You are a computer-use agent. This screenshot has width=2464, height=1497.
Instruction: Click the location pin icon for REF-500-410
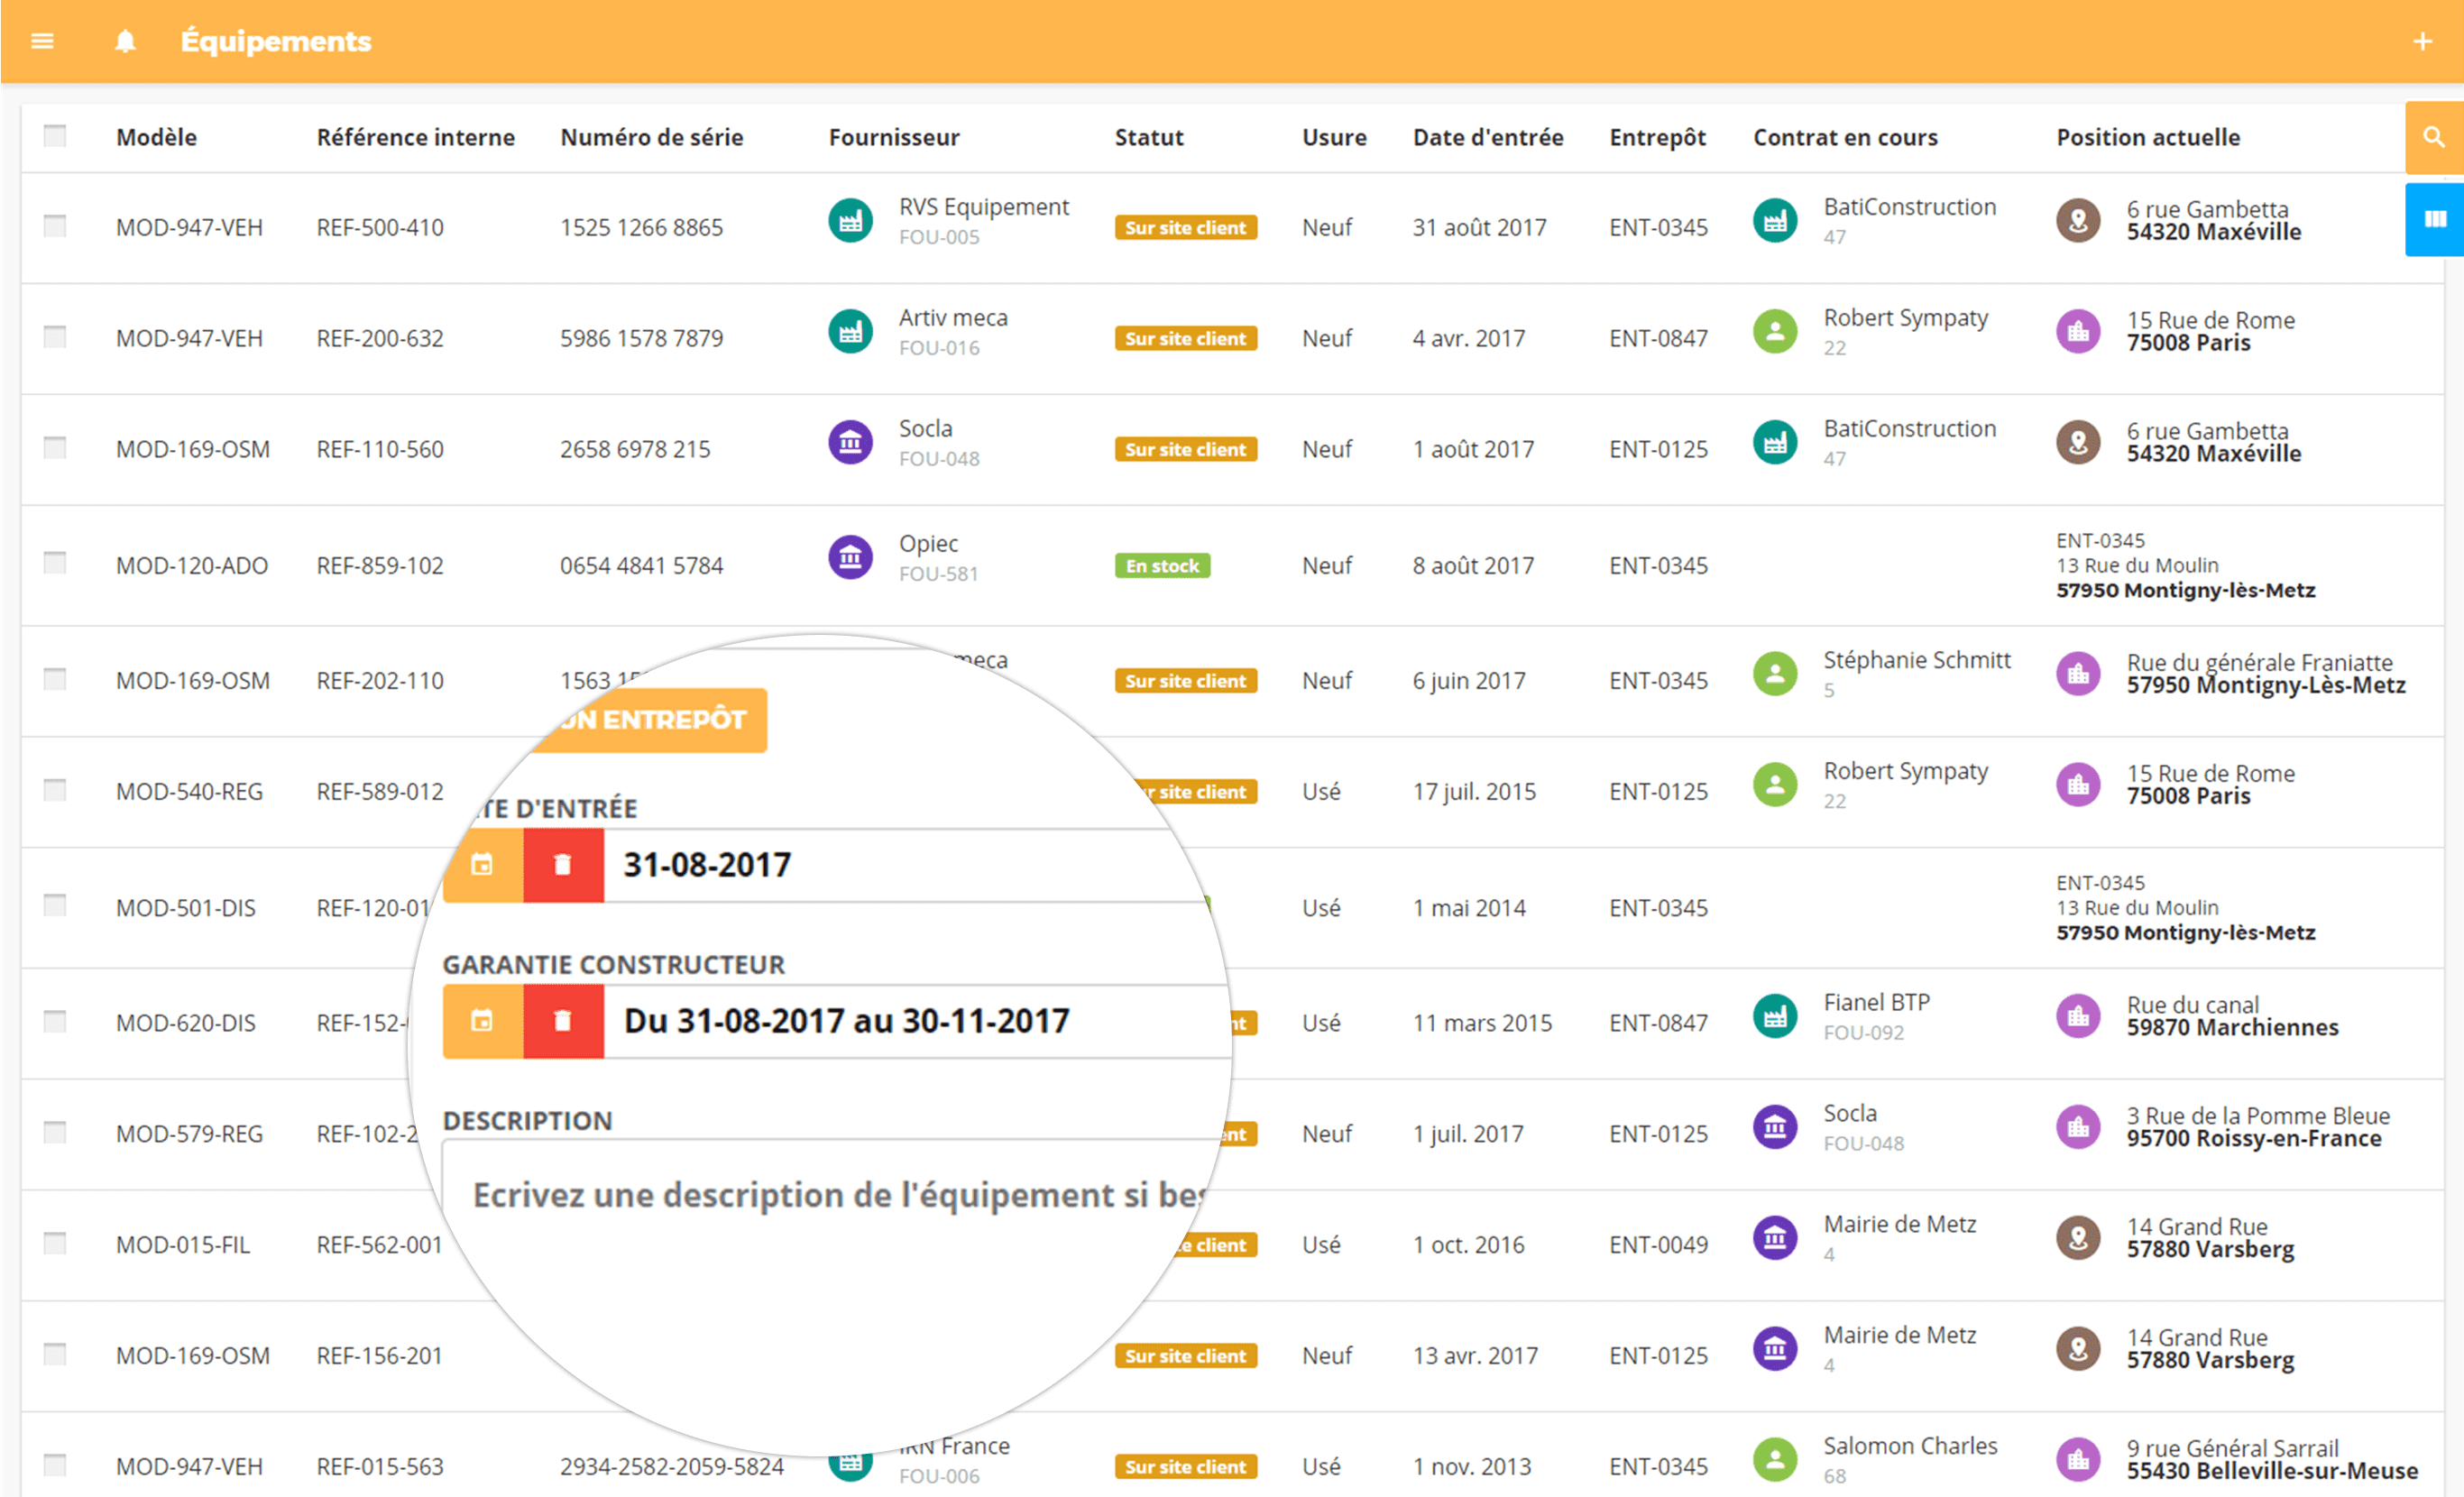pyautogui.click(x=2078, y=221)
